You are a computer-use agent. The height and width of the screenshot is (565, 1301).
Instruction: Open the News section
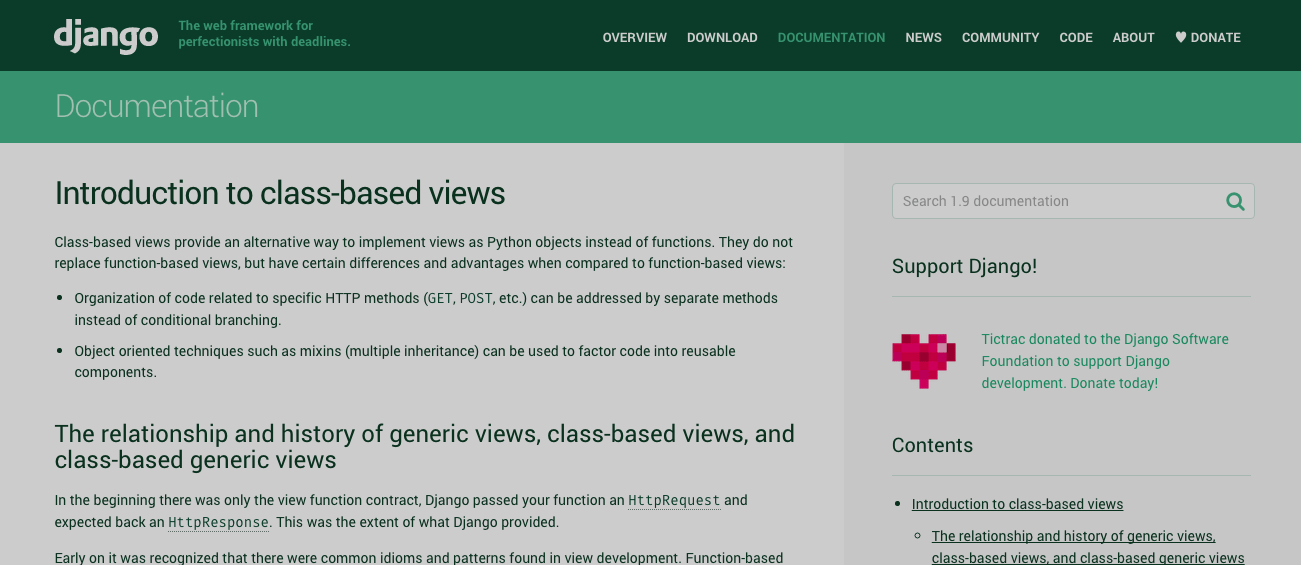pos(923,37)
